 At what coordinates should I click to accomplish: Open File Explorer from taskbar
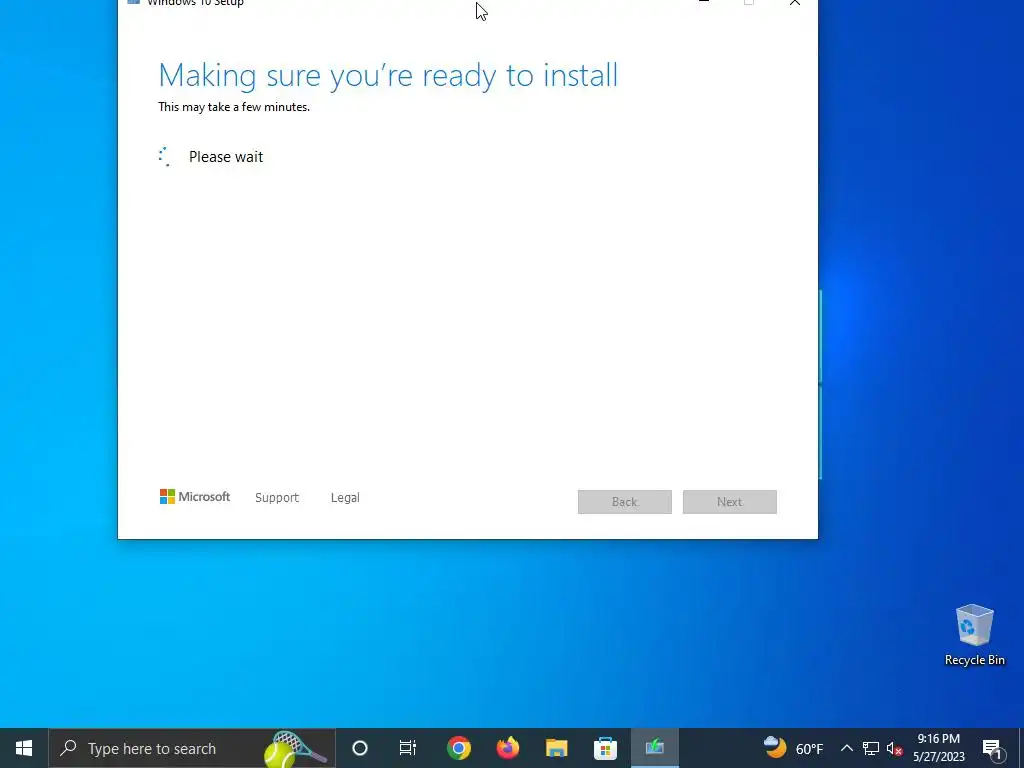pos(556,748)
